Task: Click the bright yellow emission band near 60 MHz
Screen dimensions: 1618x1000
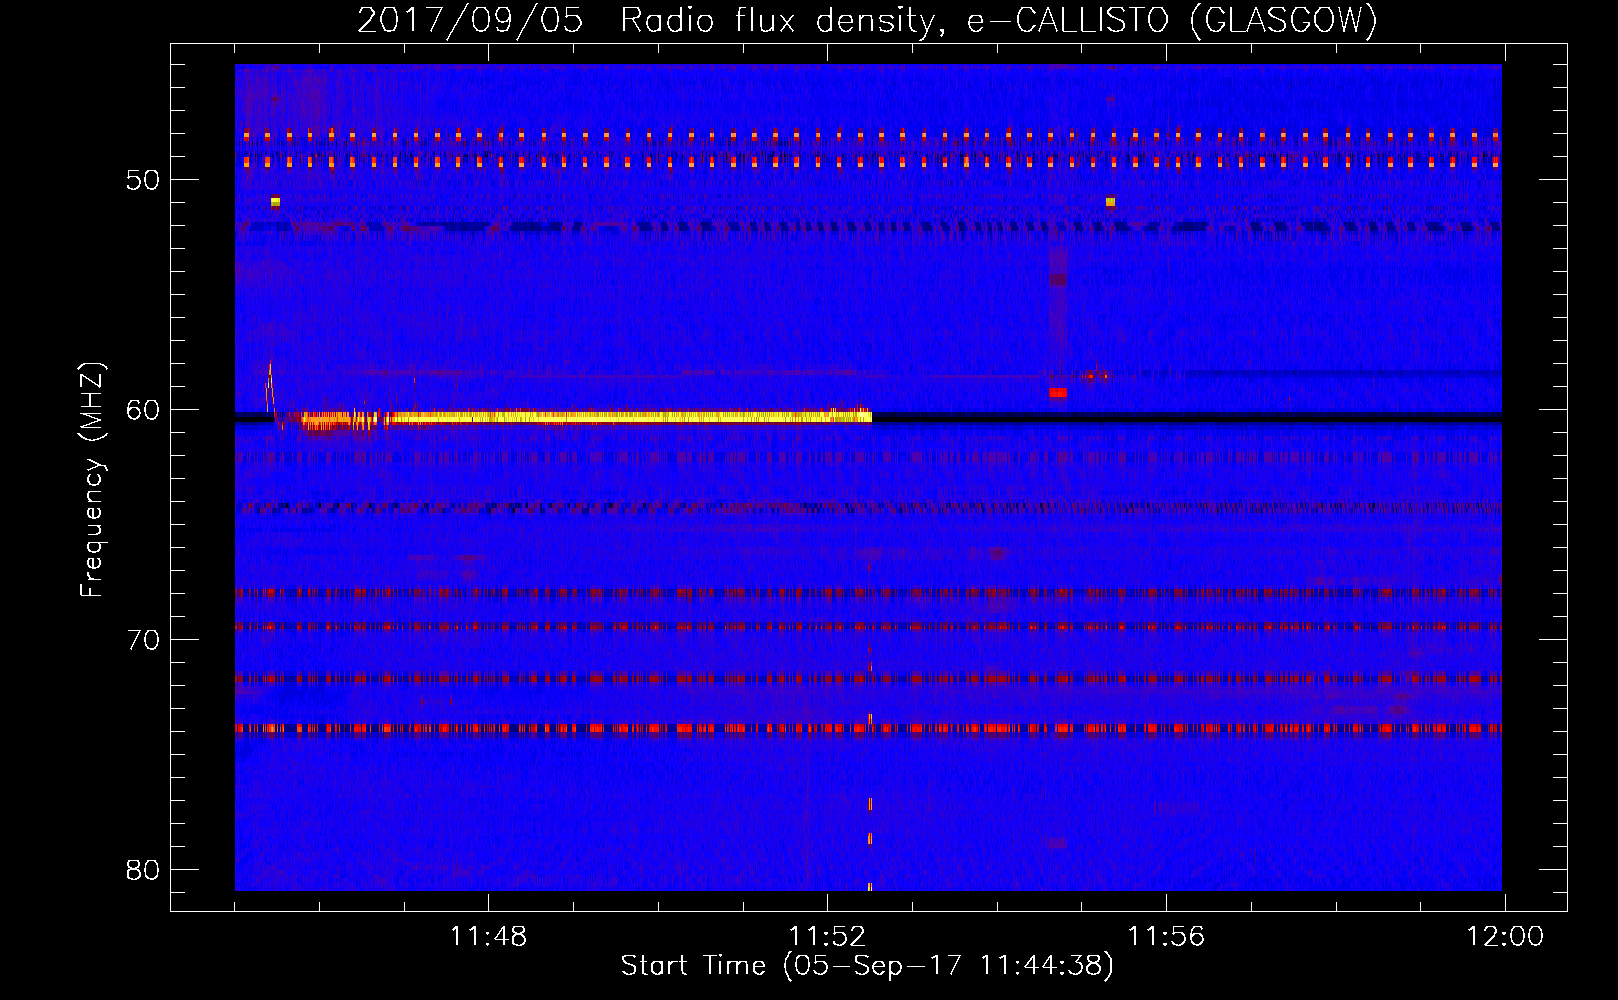Action: [x=586, y=418]
